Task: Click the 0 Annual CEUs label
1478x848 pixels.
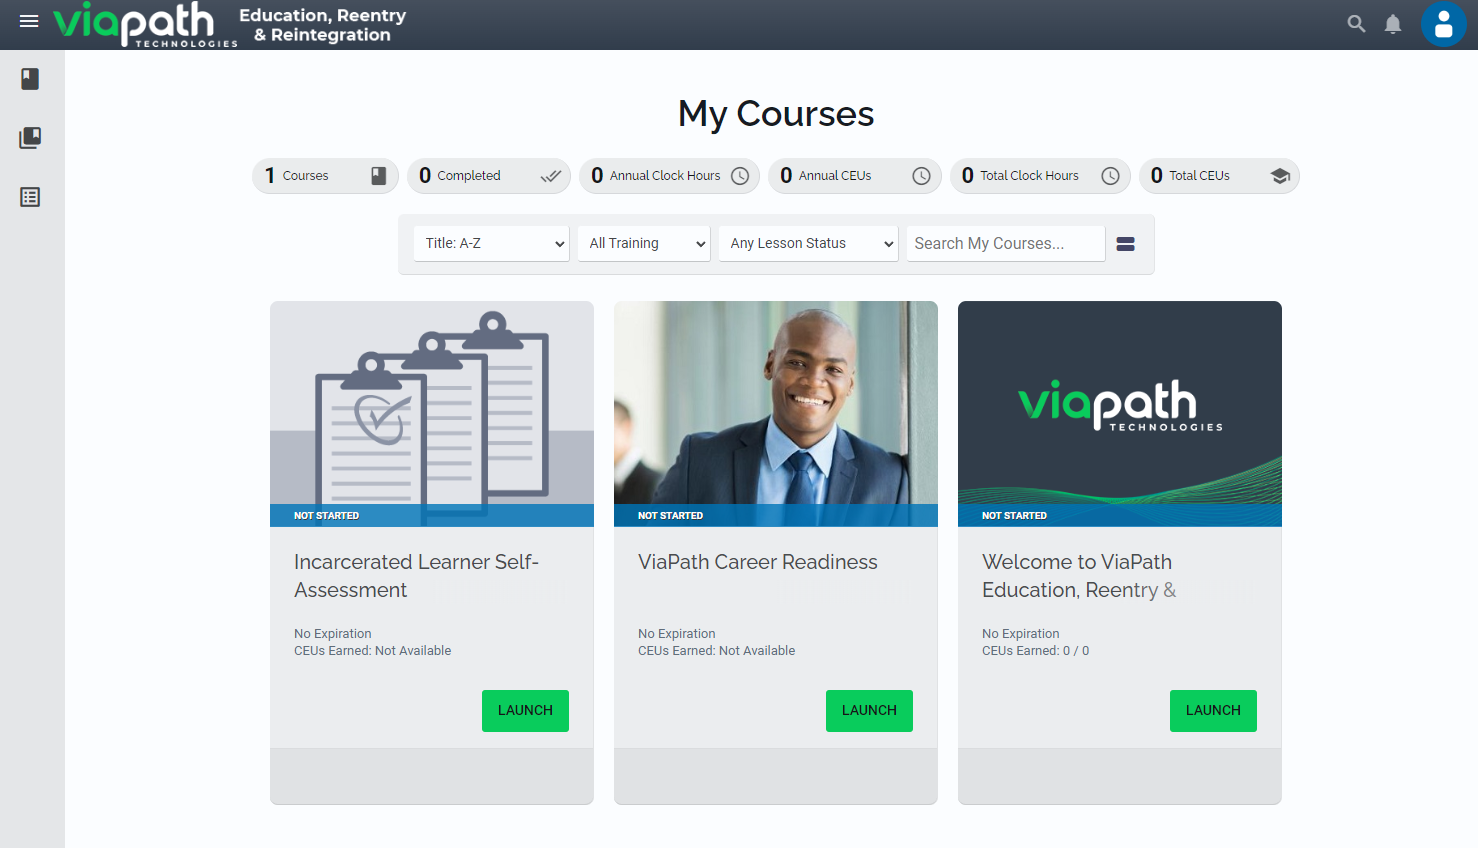Action: [x=826, y=176]
